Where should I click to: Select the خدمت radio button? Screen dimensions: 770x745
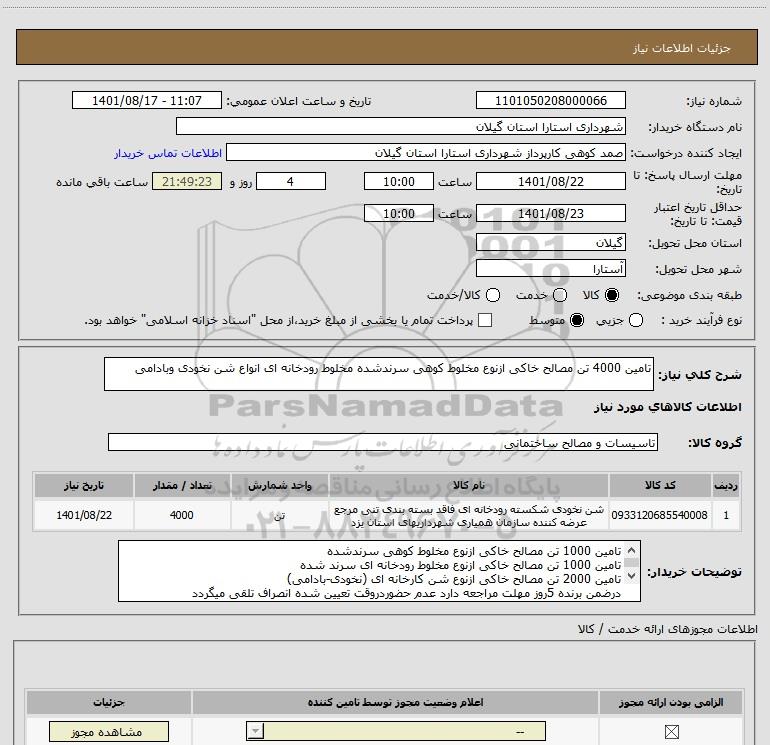[x=560, y=295]
